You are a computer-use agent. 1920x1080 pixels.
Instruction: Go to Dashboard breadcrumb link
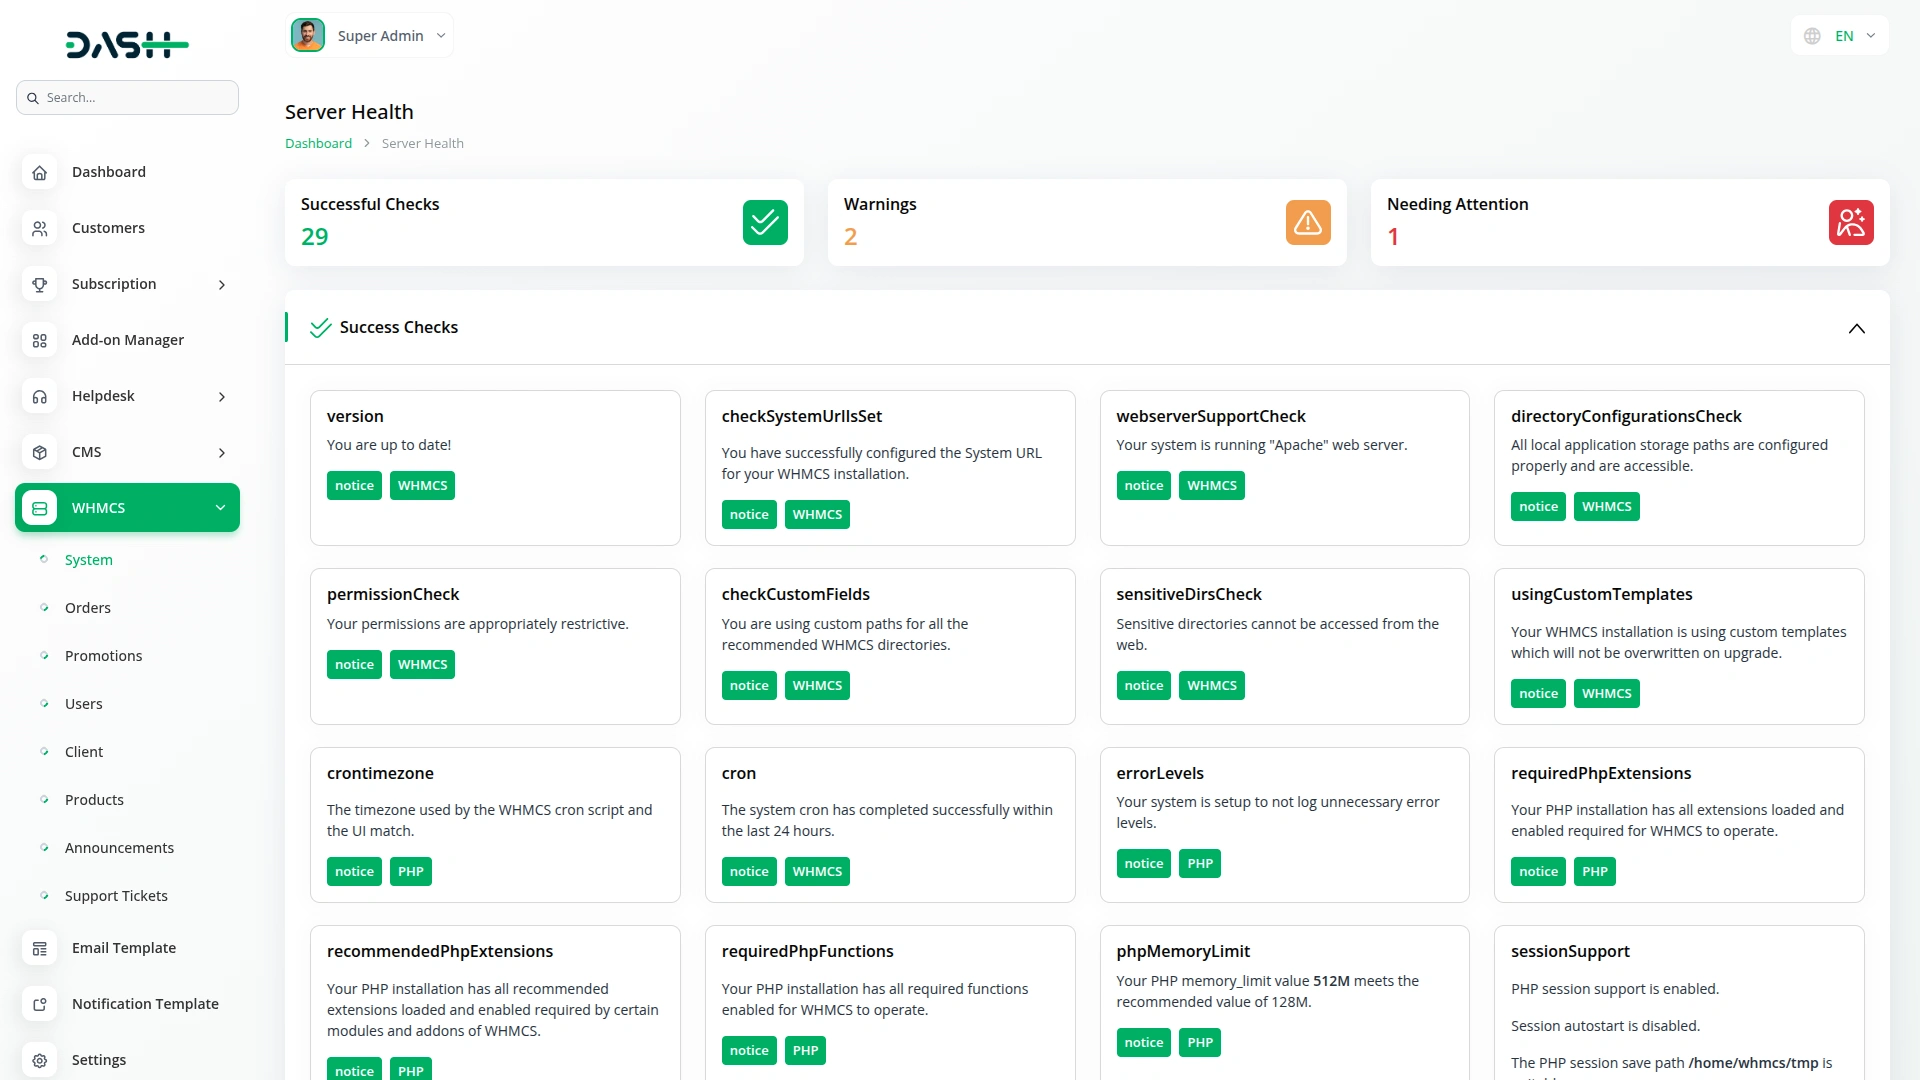[318, 143]
